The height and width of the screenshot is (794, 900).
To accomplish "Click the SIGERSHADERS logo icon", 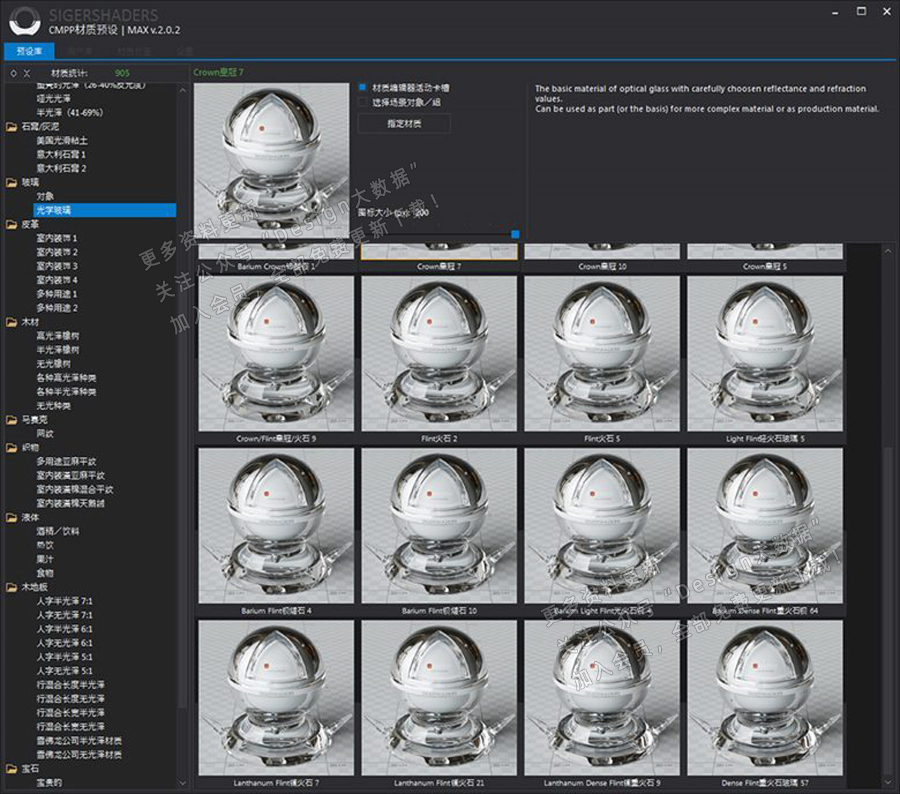I will coord(23,22).
